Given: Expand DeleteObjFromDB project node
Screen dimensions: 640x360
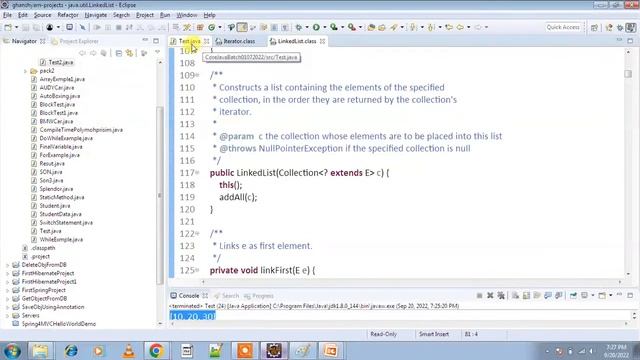Looking at the screenshot, I should coord(7,265).
